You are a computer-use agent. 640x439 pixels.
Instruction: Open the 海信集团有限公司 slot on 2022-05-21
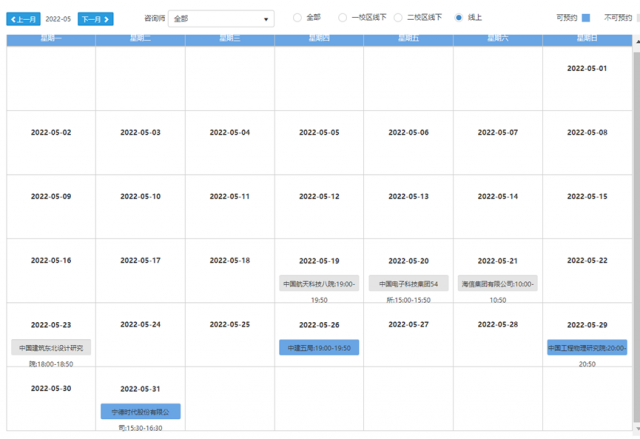click(x=498, y=283)
